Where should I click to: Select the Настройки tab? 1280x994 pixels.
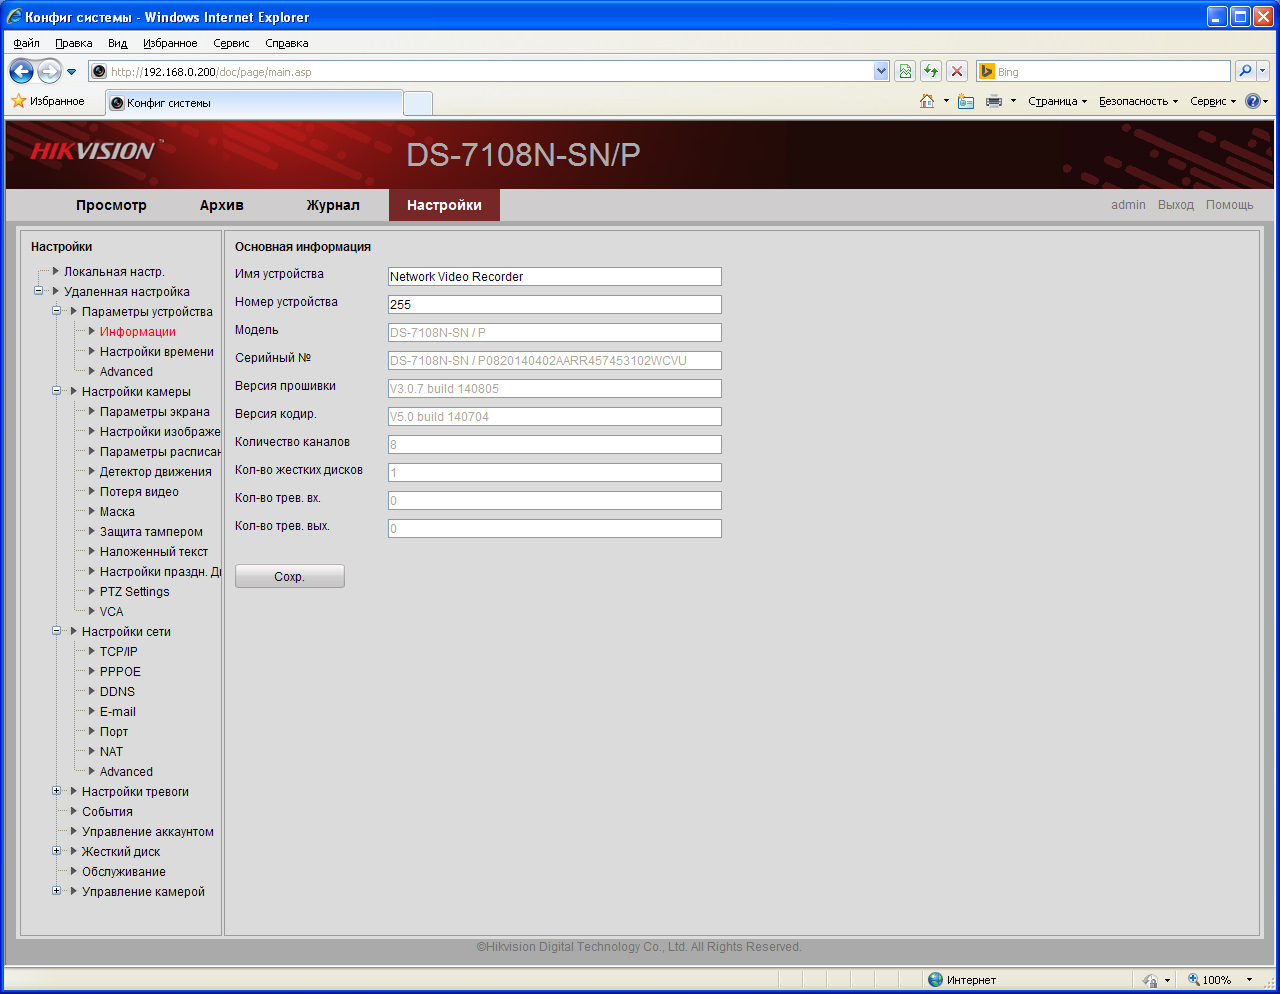tap(444, 205)
